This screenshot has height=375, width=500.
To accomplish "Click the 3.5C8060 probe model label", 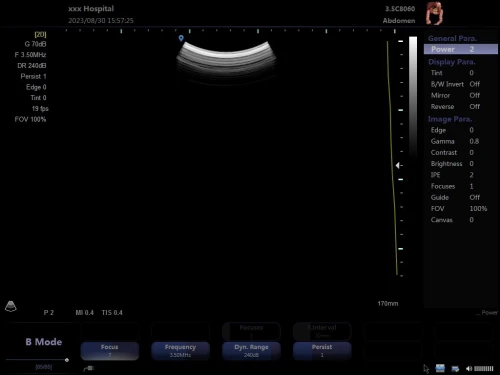I will 400,9.
